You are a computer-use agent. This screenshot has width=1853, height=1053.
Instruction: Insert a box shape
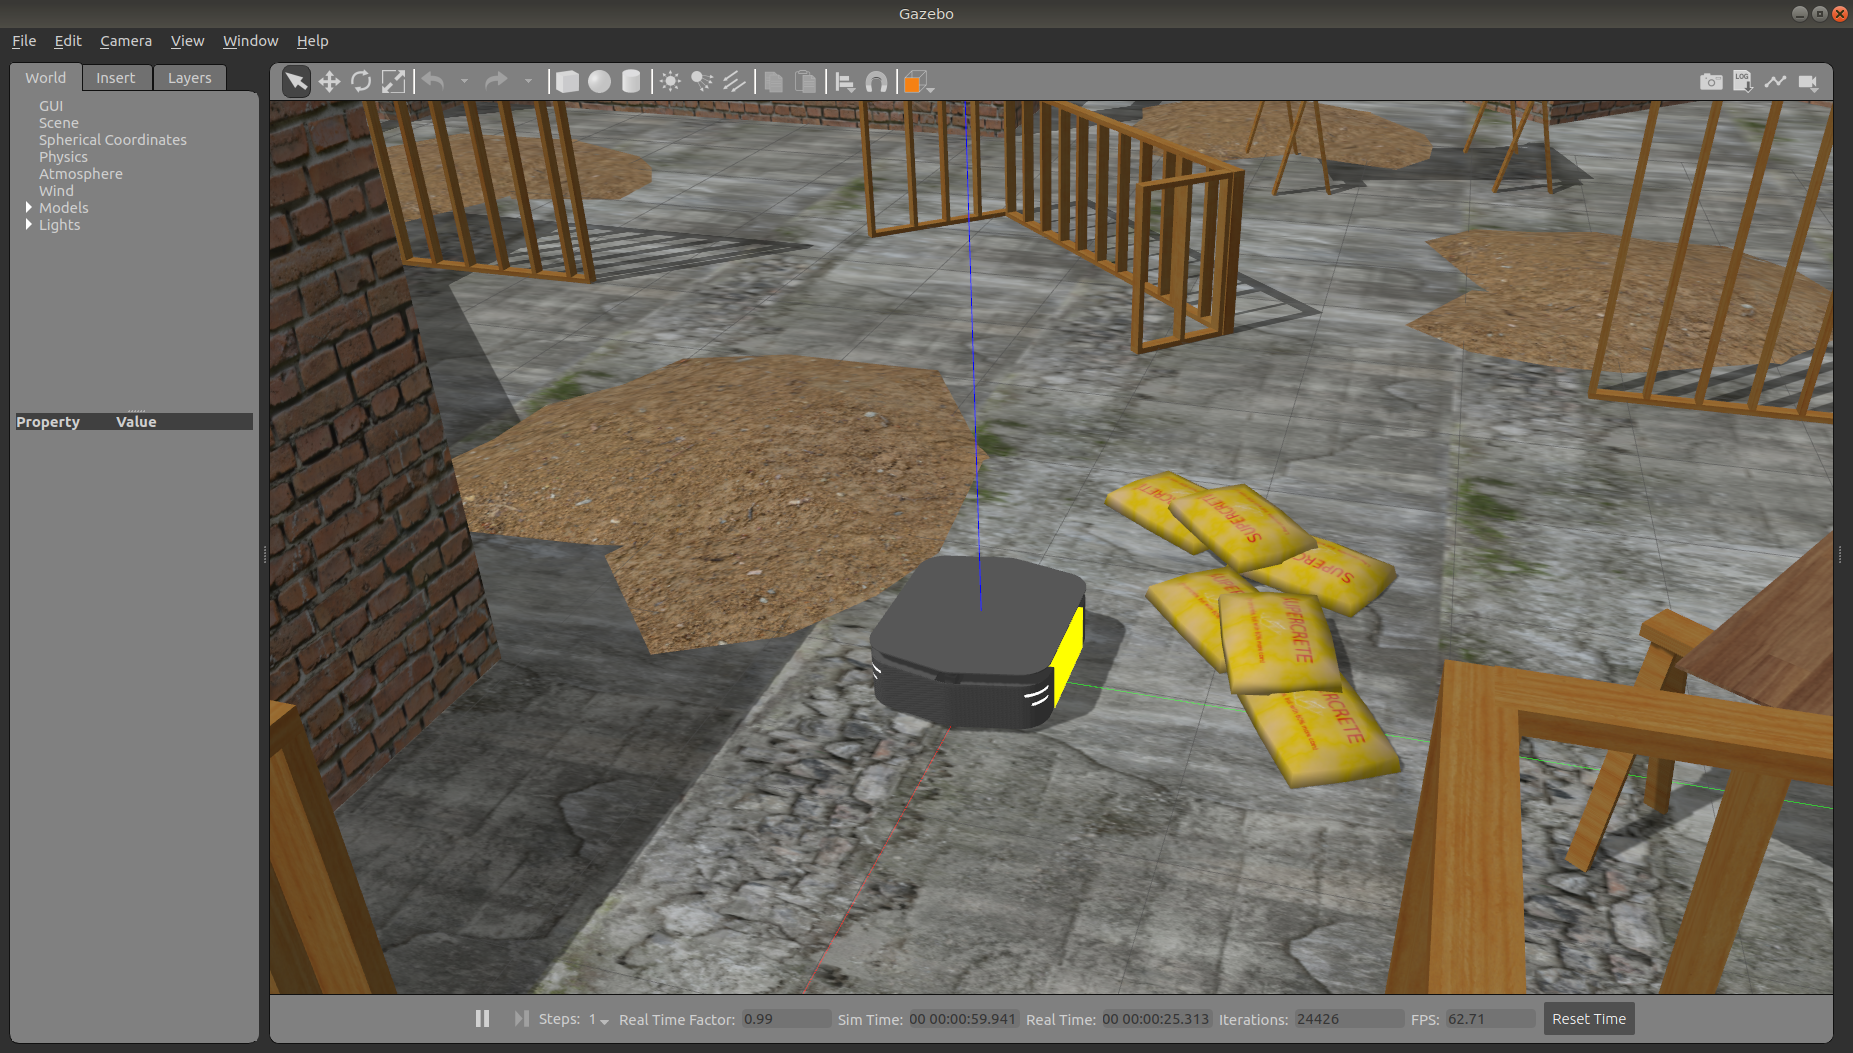567,82
